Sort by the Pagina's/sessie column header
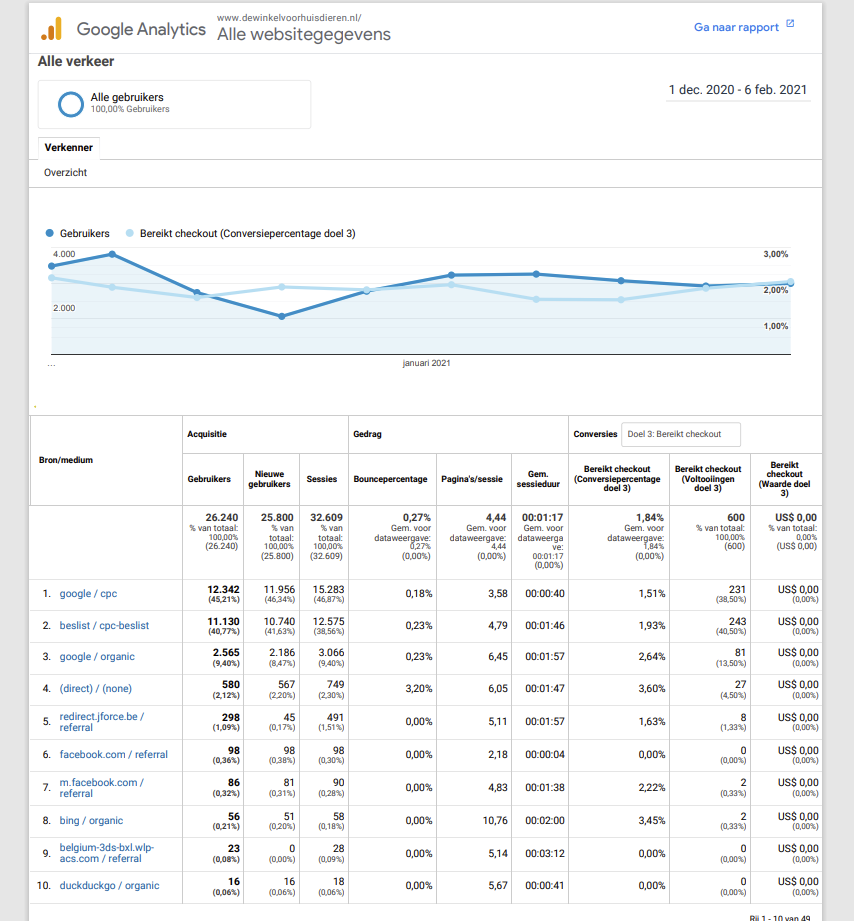The image size is (854, 921). tap(472, 479)
